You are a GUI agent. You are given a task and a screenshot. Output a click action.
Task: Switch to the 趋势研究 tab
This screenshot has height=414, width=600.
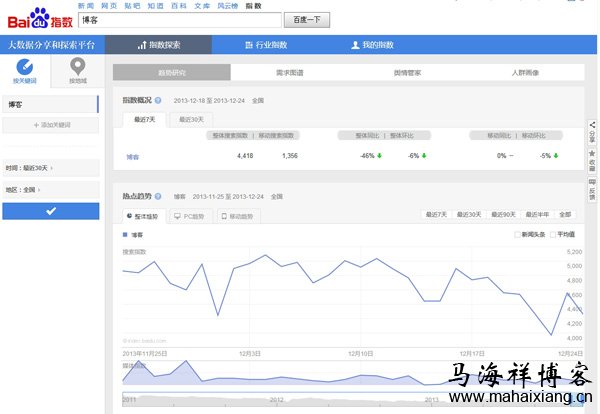(172, 72)
